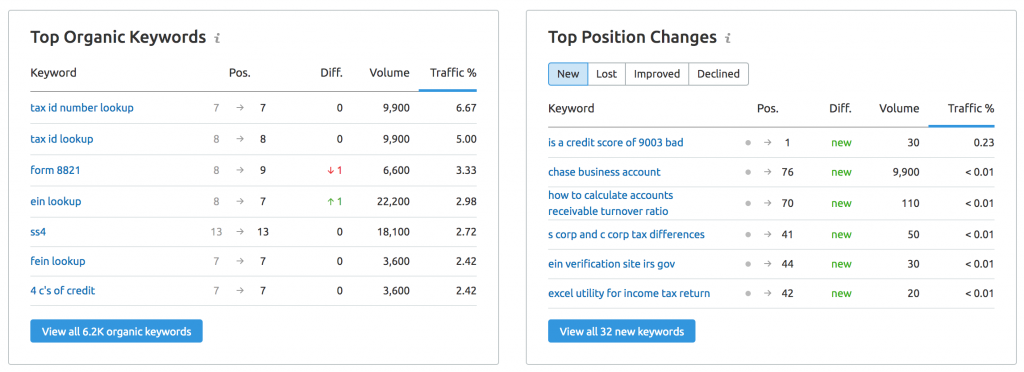Click View all 32 new keywords button
1024x372 pixels.
(x=622, y=331)
